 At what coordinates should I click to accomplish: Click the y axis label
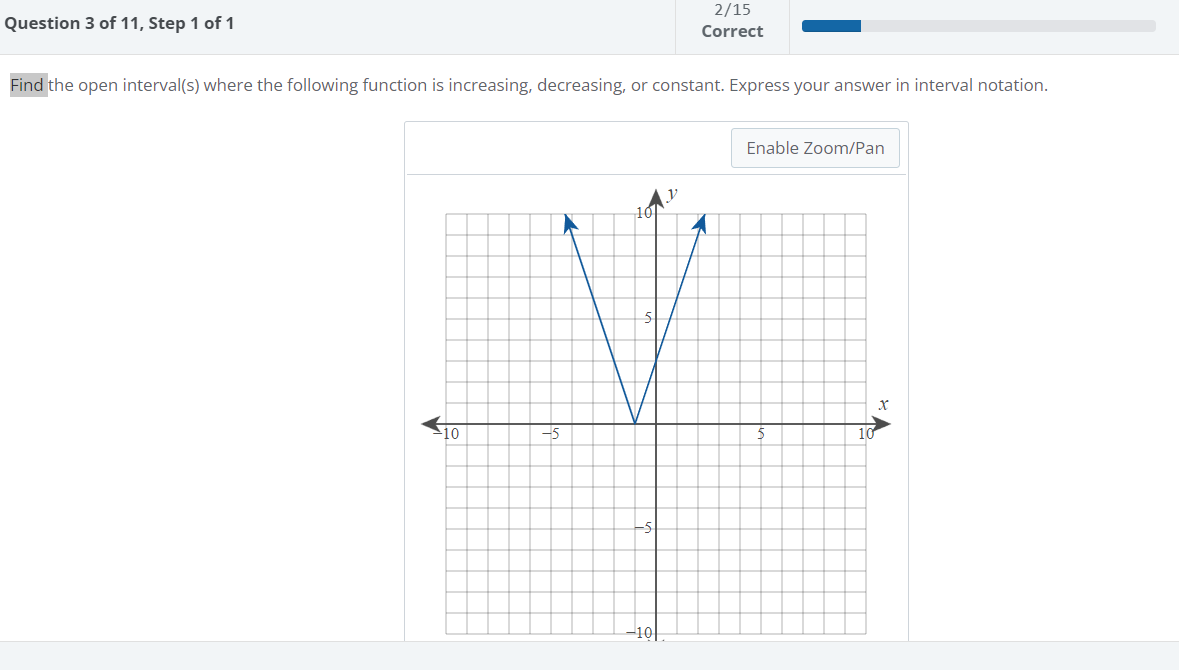coord(670,193)
